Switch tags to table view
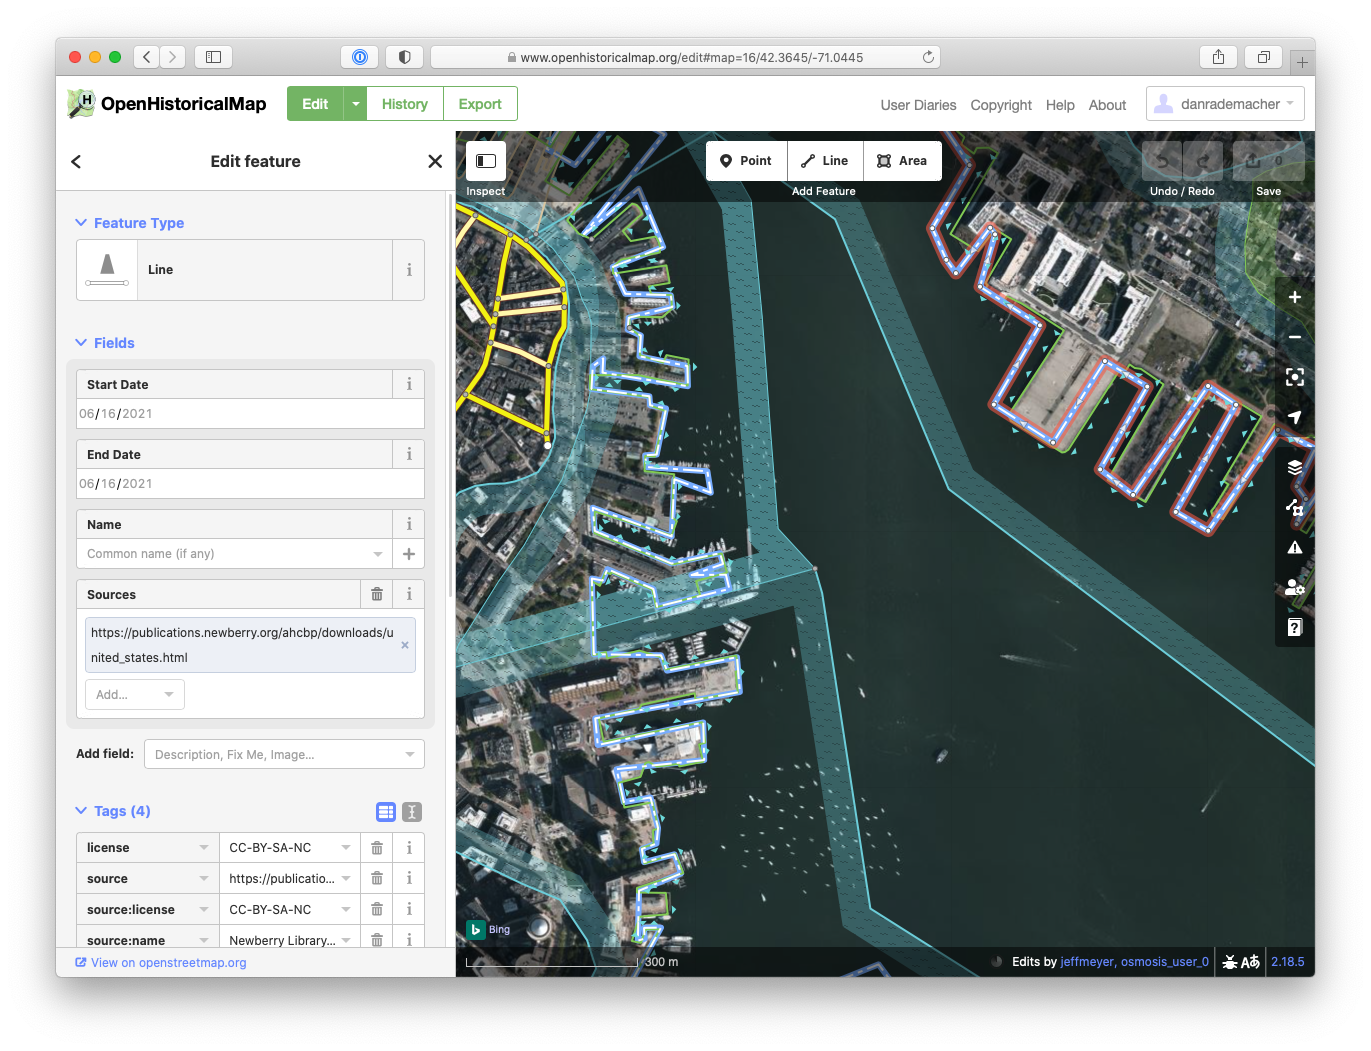1371x1051 pixels. pos(385,811)
